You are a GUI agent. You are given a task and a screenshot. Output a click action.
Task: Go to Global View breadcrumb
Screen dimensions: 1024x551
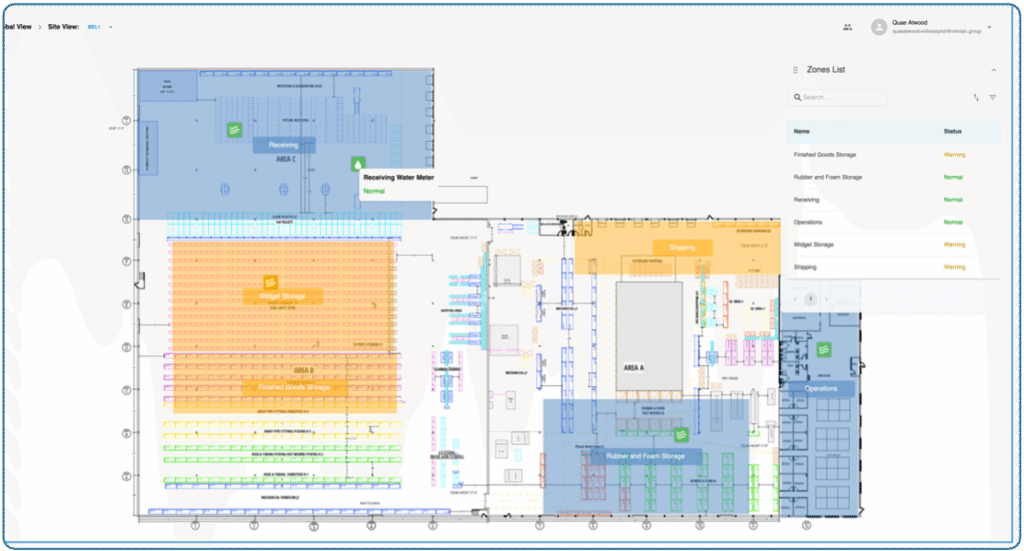pos(17,27)
